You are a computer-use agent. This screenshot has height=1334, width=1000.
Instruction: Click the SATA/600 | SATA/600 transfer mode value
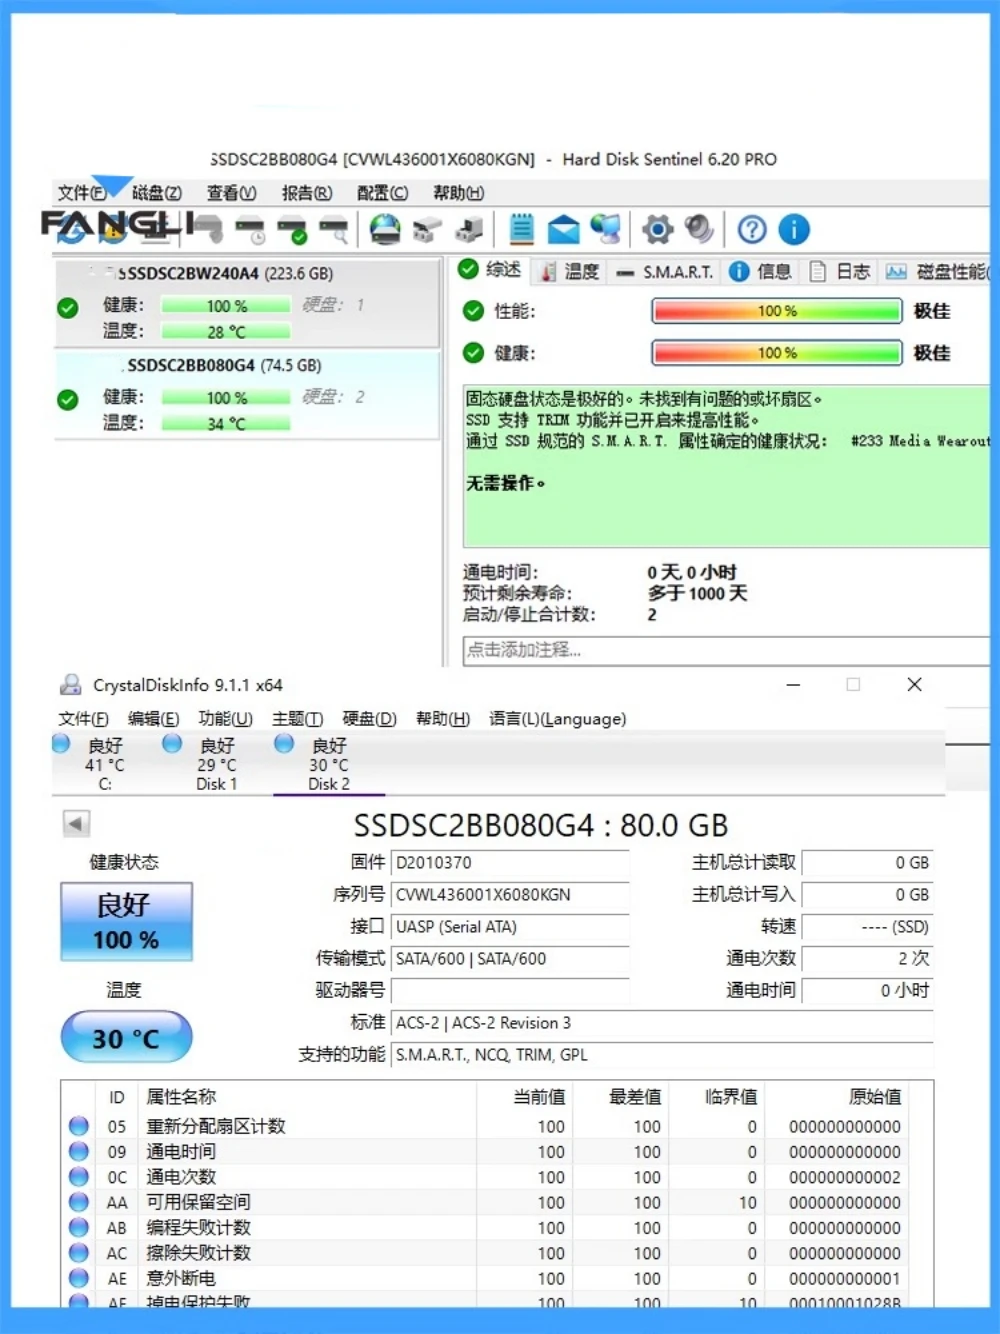point(510,959)
